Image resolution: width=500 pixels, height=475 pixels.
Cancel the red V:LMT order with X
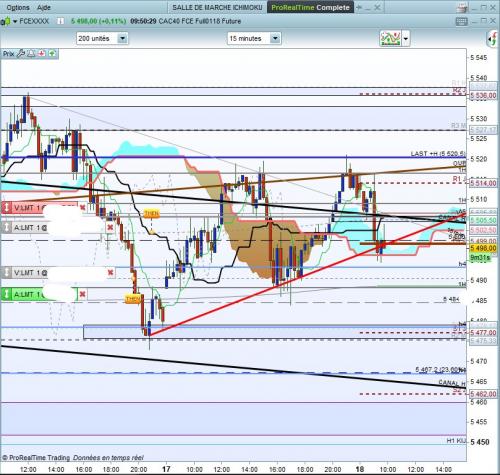[83, 208]
